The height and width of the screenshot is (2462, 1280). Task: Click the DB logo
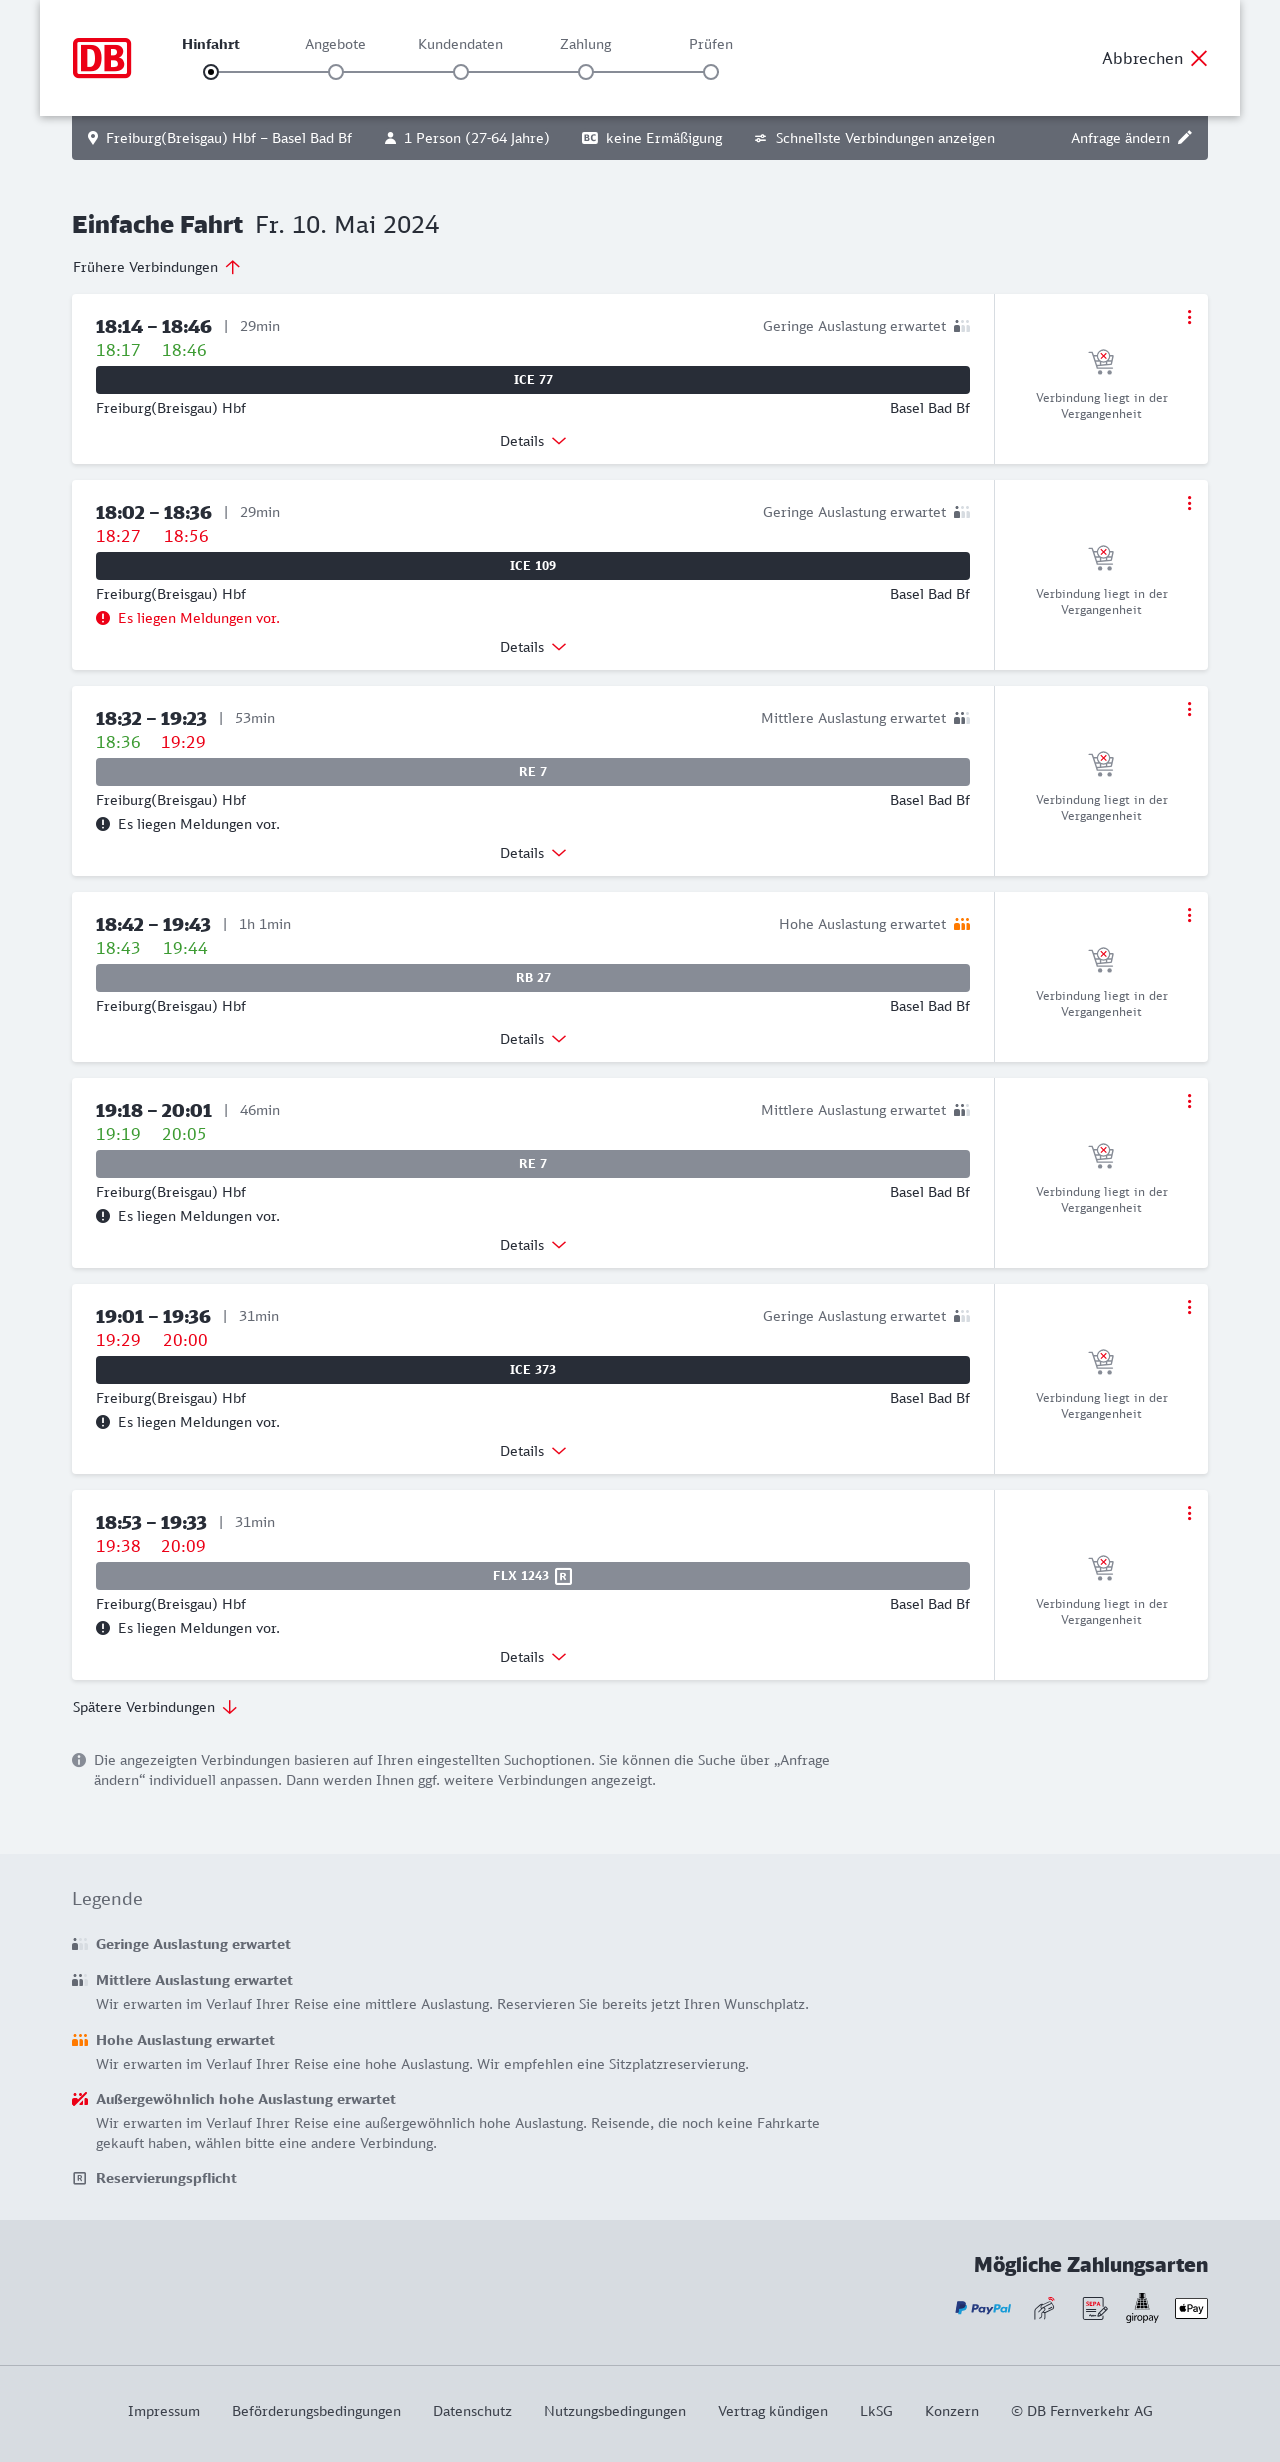tap(102, 58)
